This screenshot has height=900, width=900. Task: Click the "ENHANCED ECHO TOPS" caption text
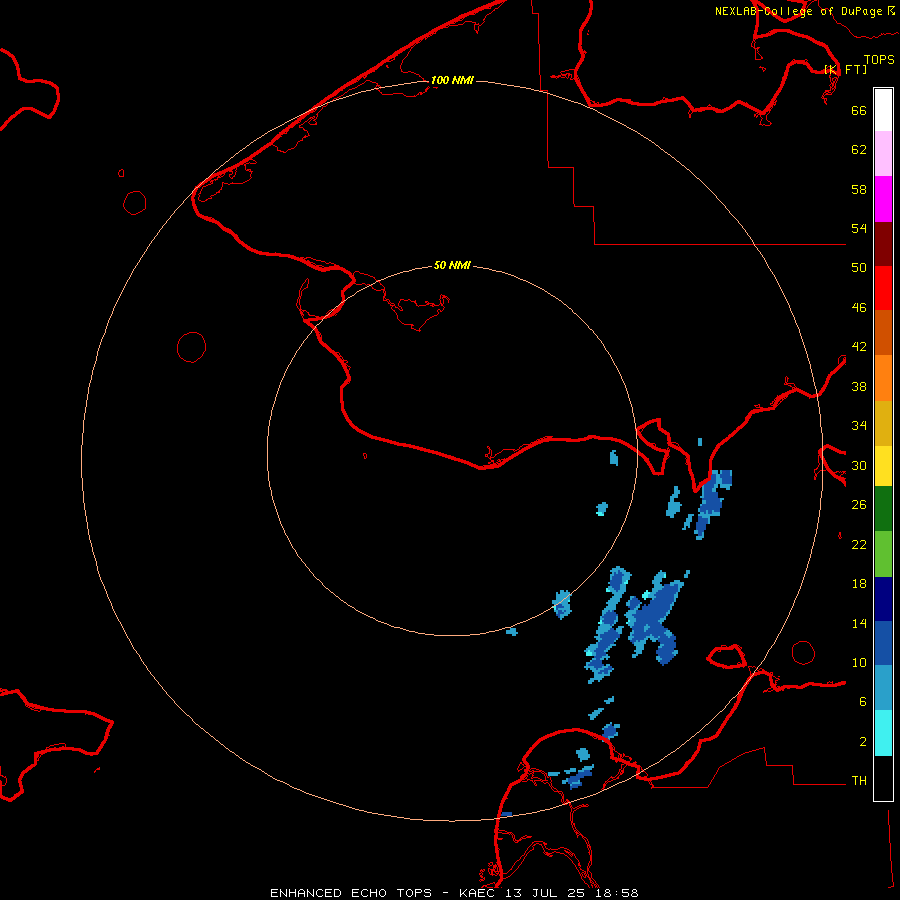click(351, 893)
